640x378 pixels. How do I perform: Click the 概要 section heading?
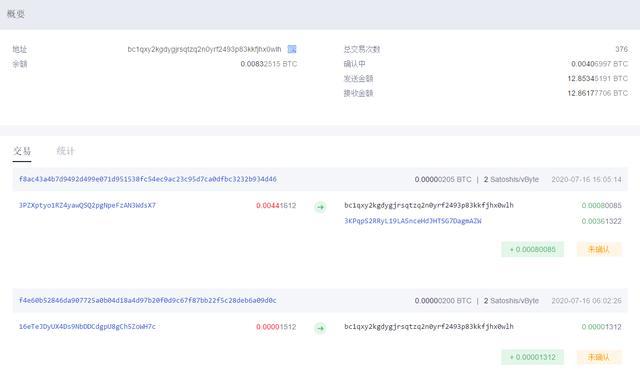coord(16,14)
